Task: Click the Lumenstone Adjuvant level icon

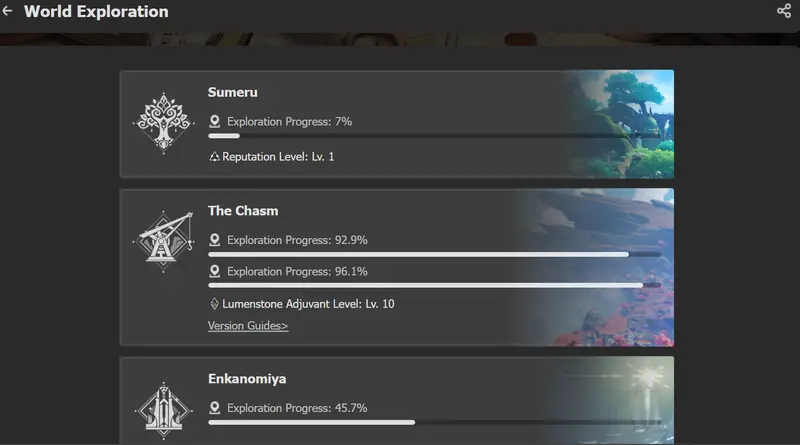Action: coord(214,304)
